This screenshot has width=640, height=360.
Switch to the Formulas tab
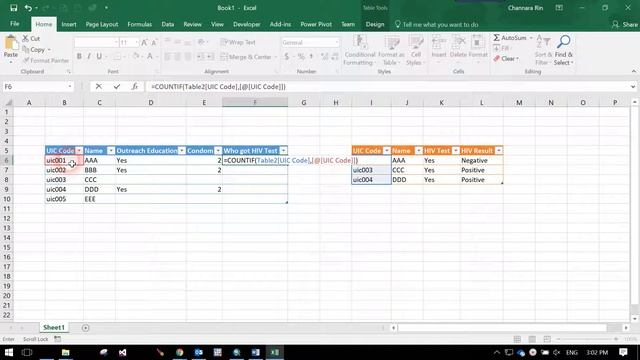point(140,24)
